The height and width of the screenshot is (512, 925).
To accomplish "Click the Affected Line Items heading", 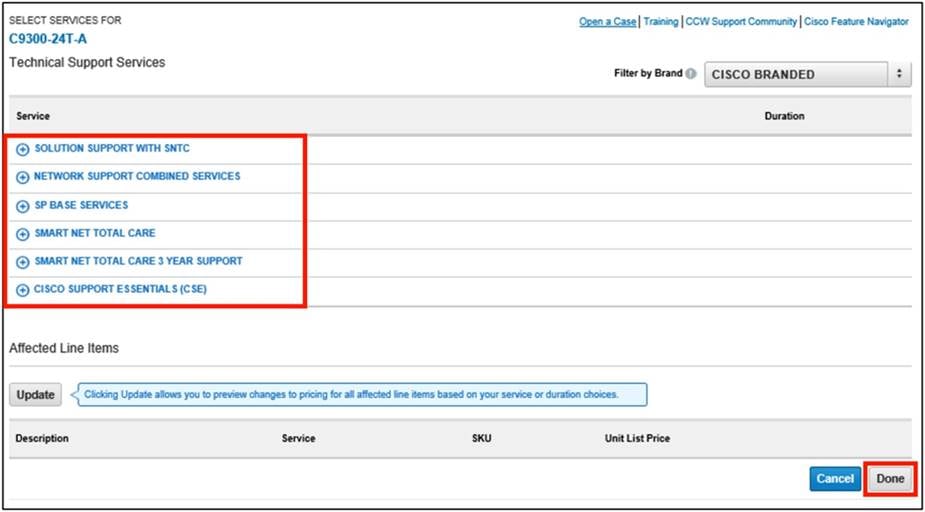I will pos(64,348).
